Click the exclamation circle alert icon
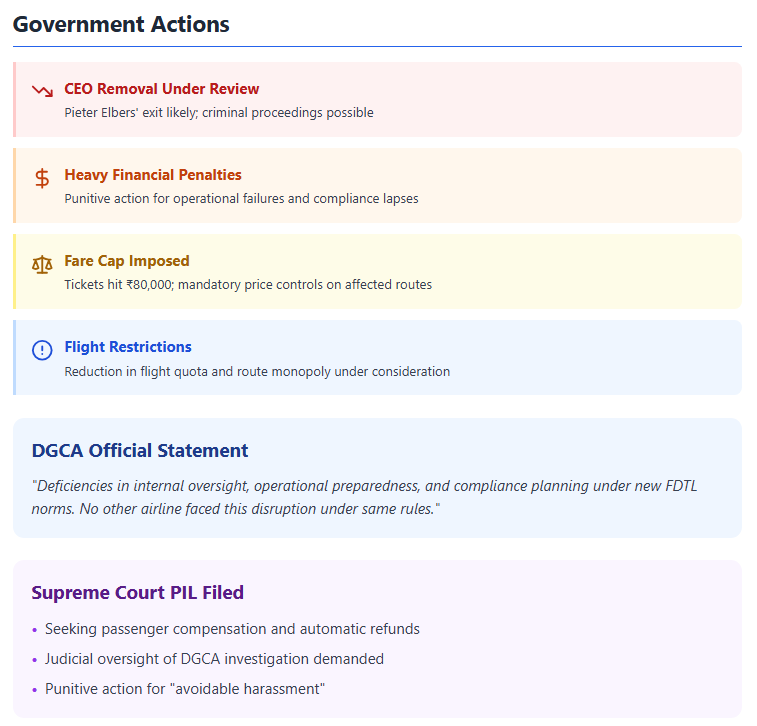 tap(42, 350)
